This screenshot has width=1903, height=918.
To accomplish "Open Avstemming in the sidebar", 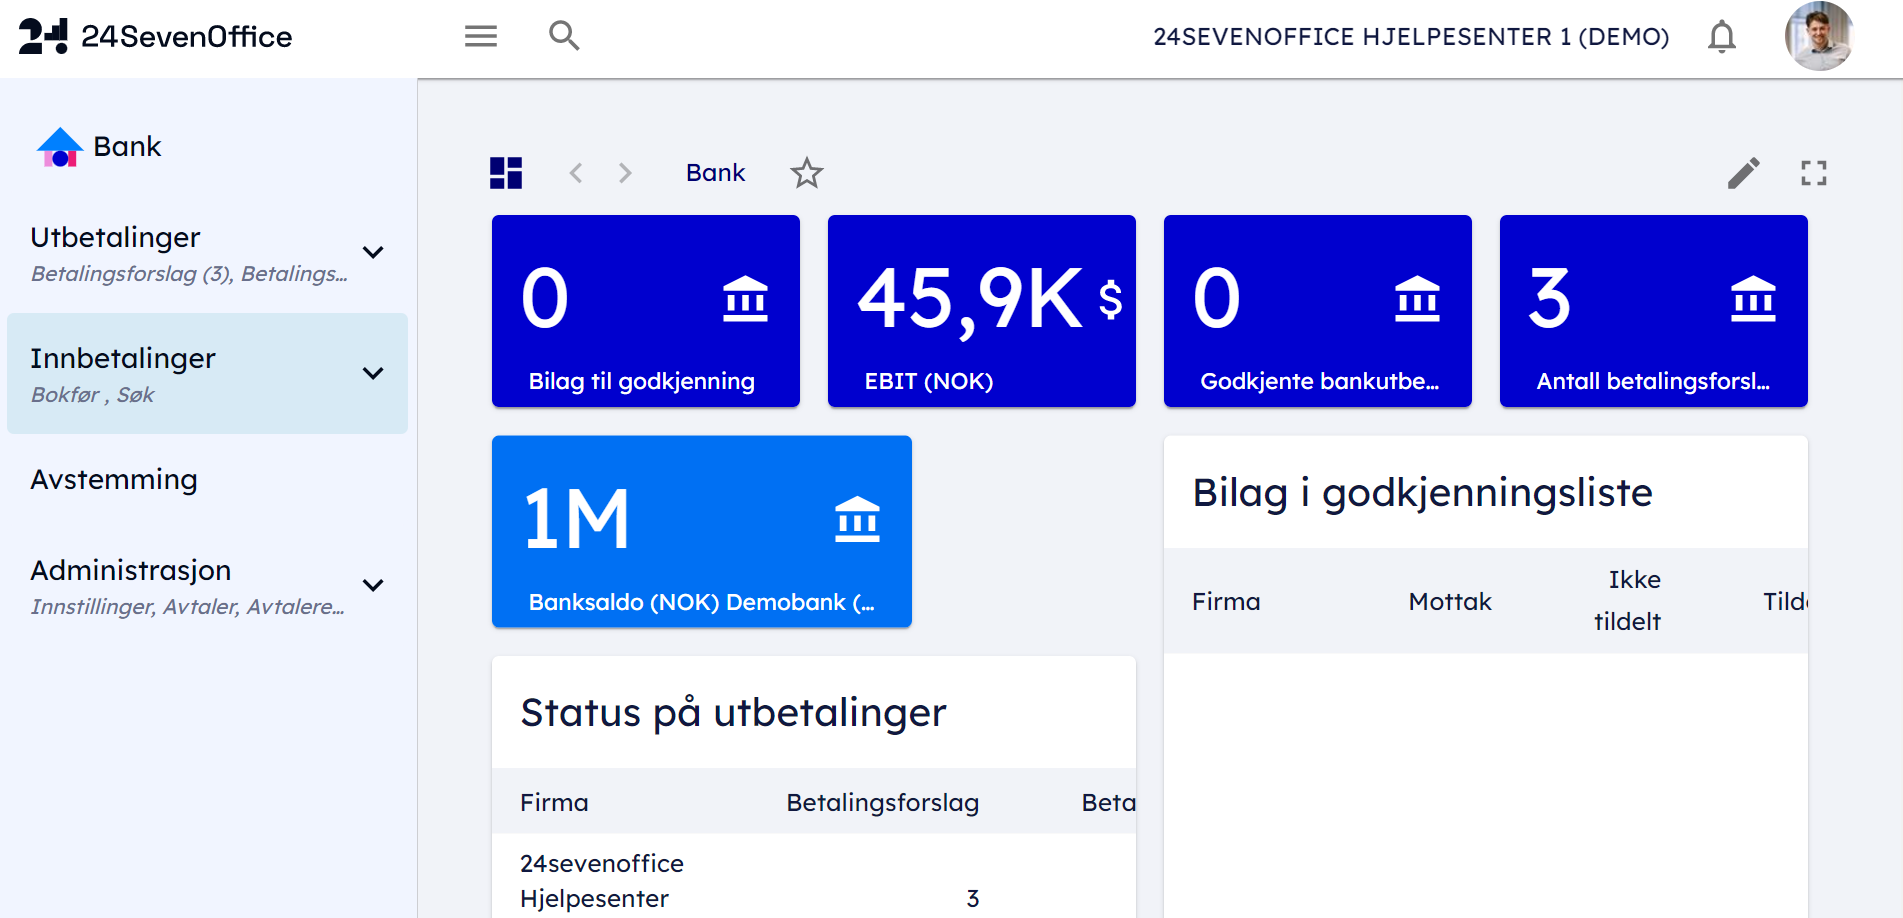I will 114,480.
